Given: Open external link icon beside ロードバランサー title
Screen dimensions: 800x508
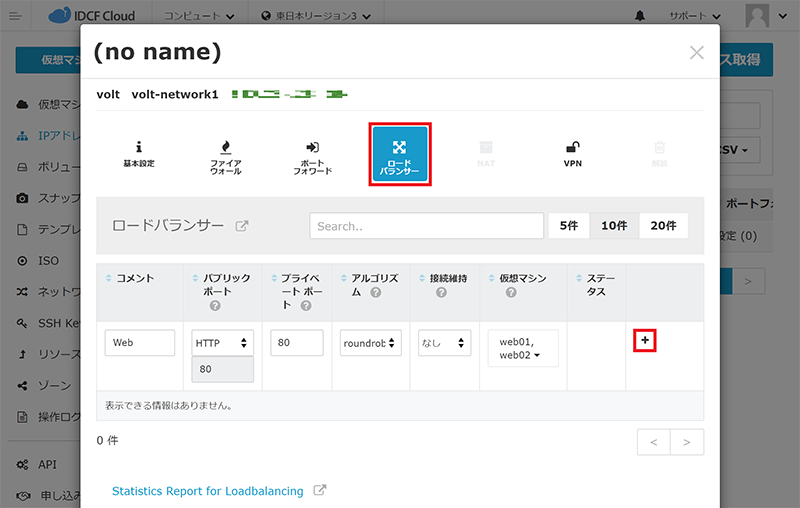Looking at the screenshot, I should tap(241, 226).
